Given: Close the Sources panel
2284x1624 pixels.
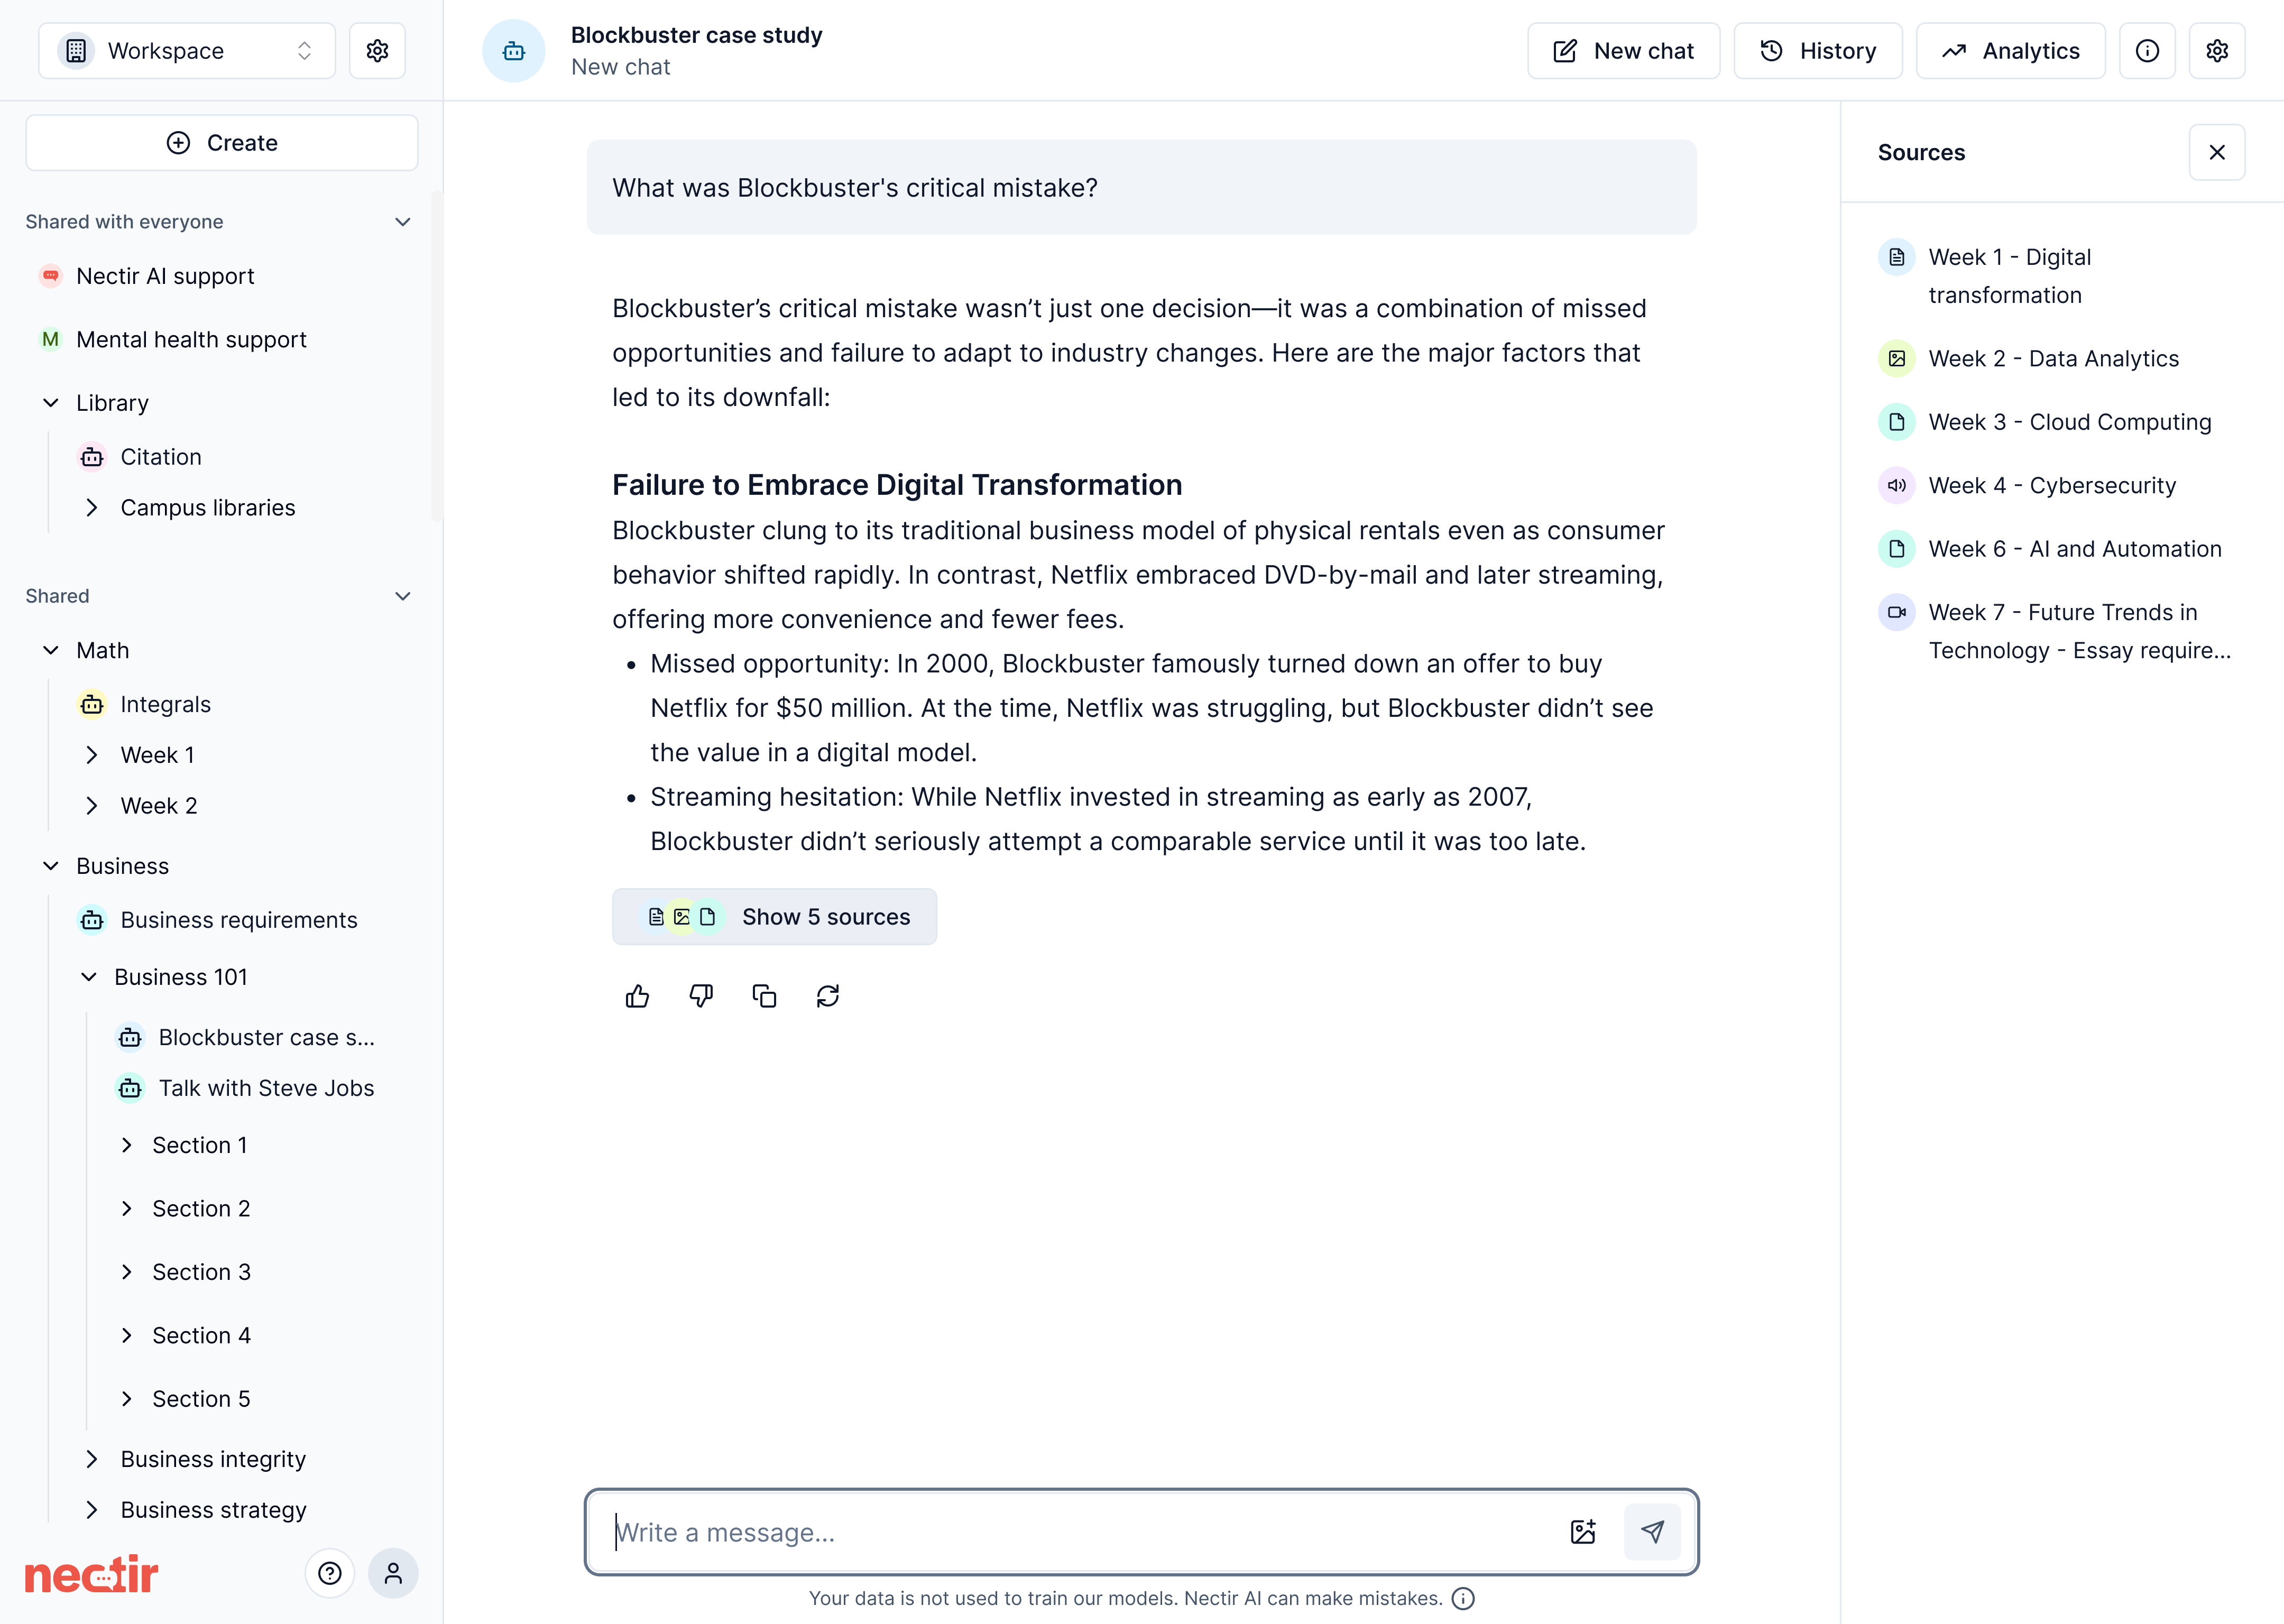Looking at the screenshot, I should [x=2217, y=152].
